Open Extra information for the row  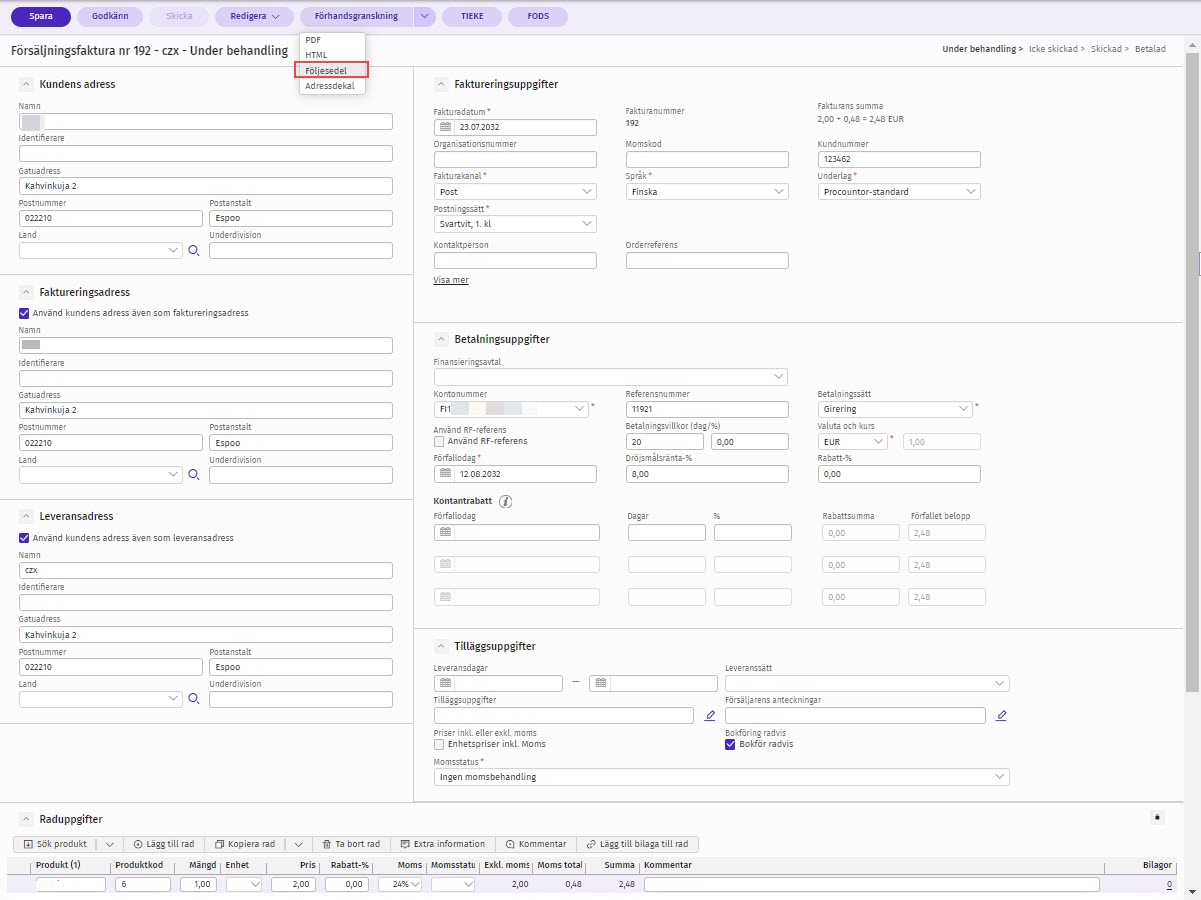click(x=442, y=844)
